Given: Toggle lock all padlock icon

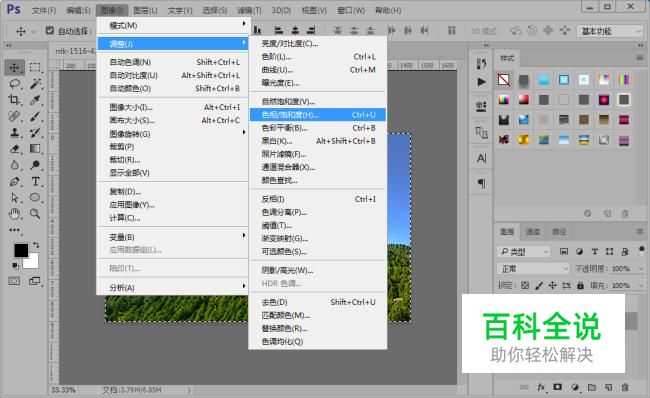Looking at the screenshot, I should tap(580, 285).
